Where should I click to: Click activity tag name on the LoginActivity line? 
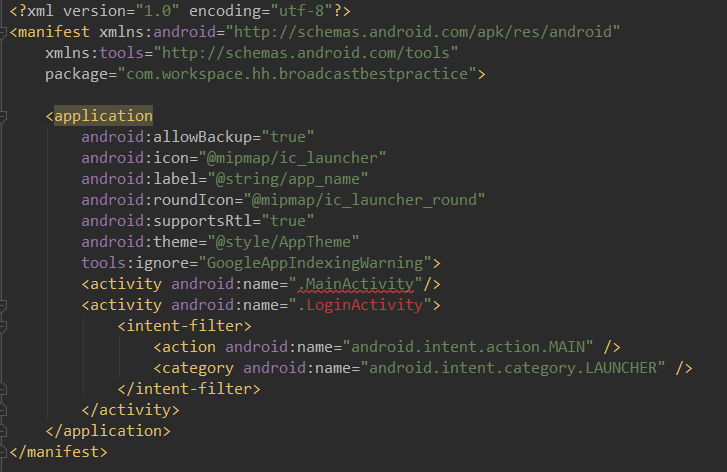click(x=126, y=305)
